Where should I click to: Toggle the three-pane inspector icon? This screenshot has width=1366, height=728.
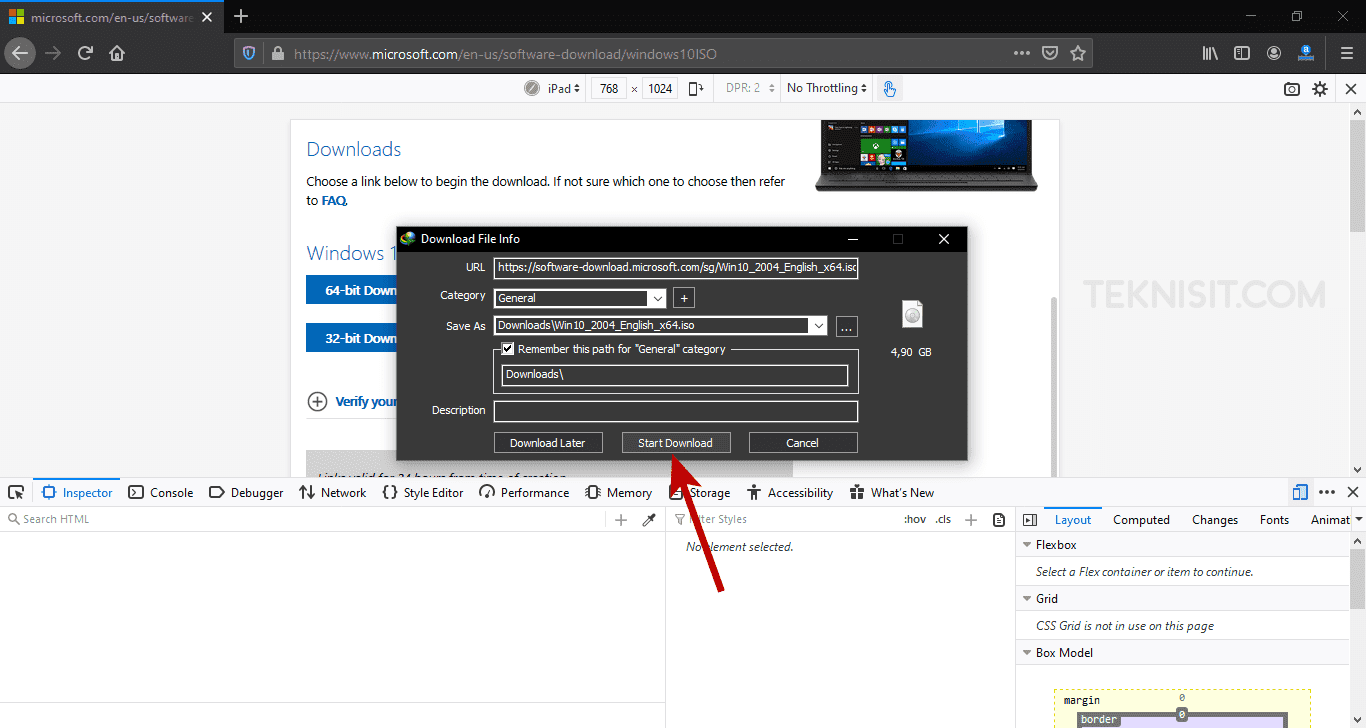(x=1029, y=520)
